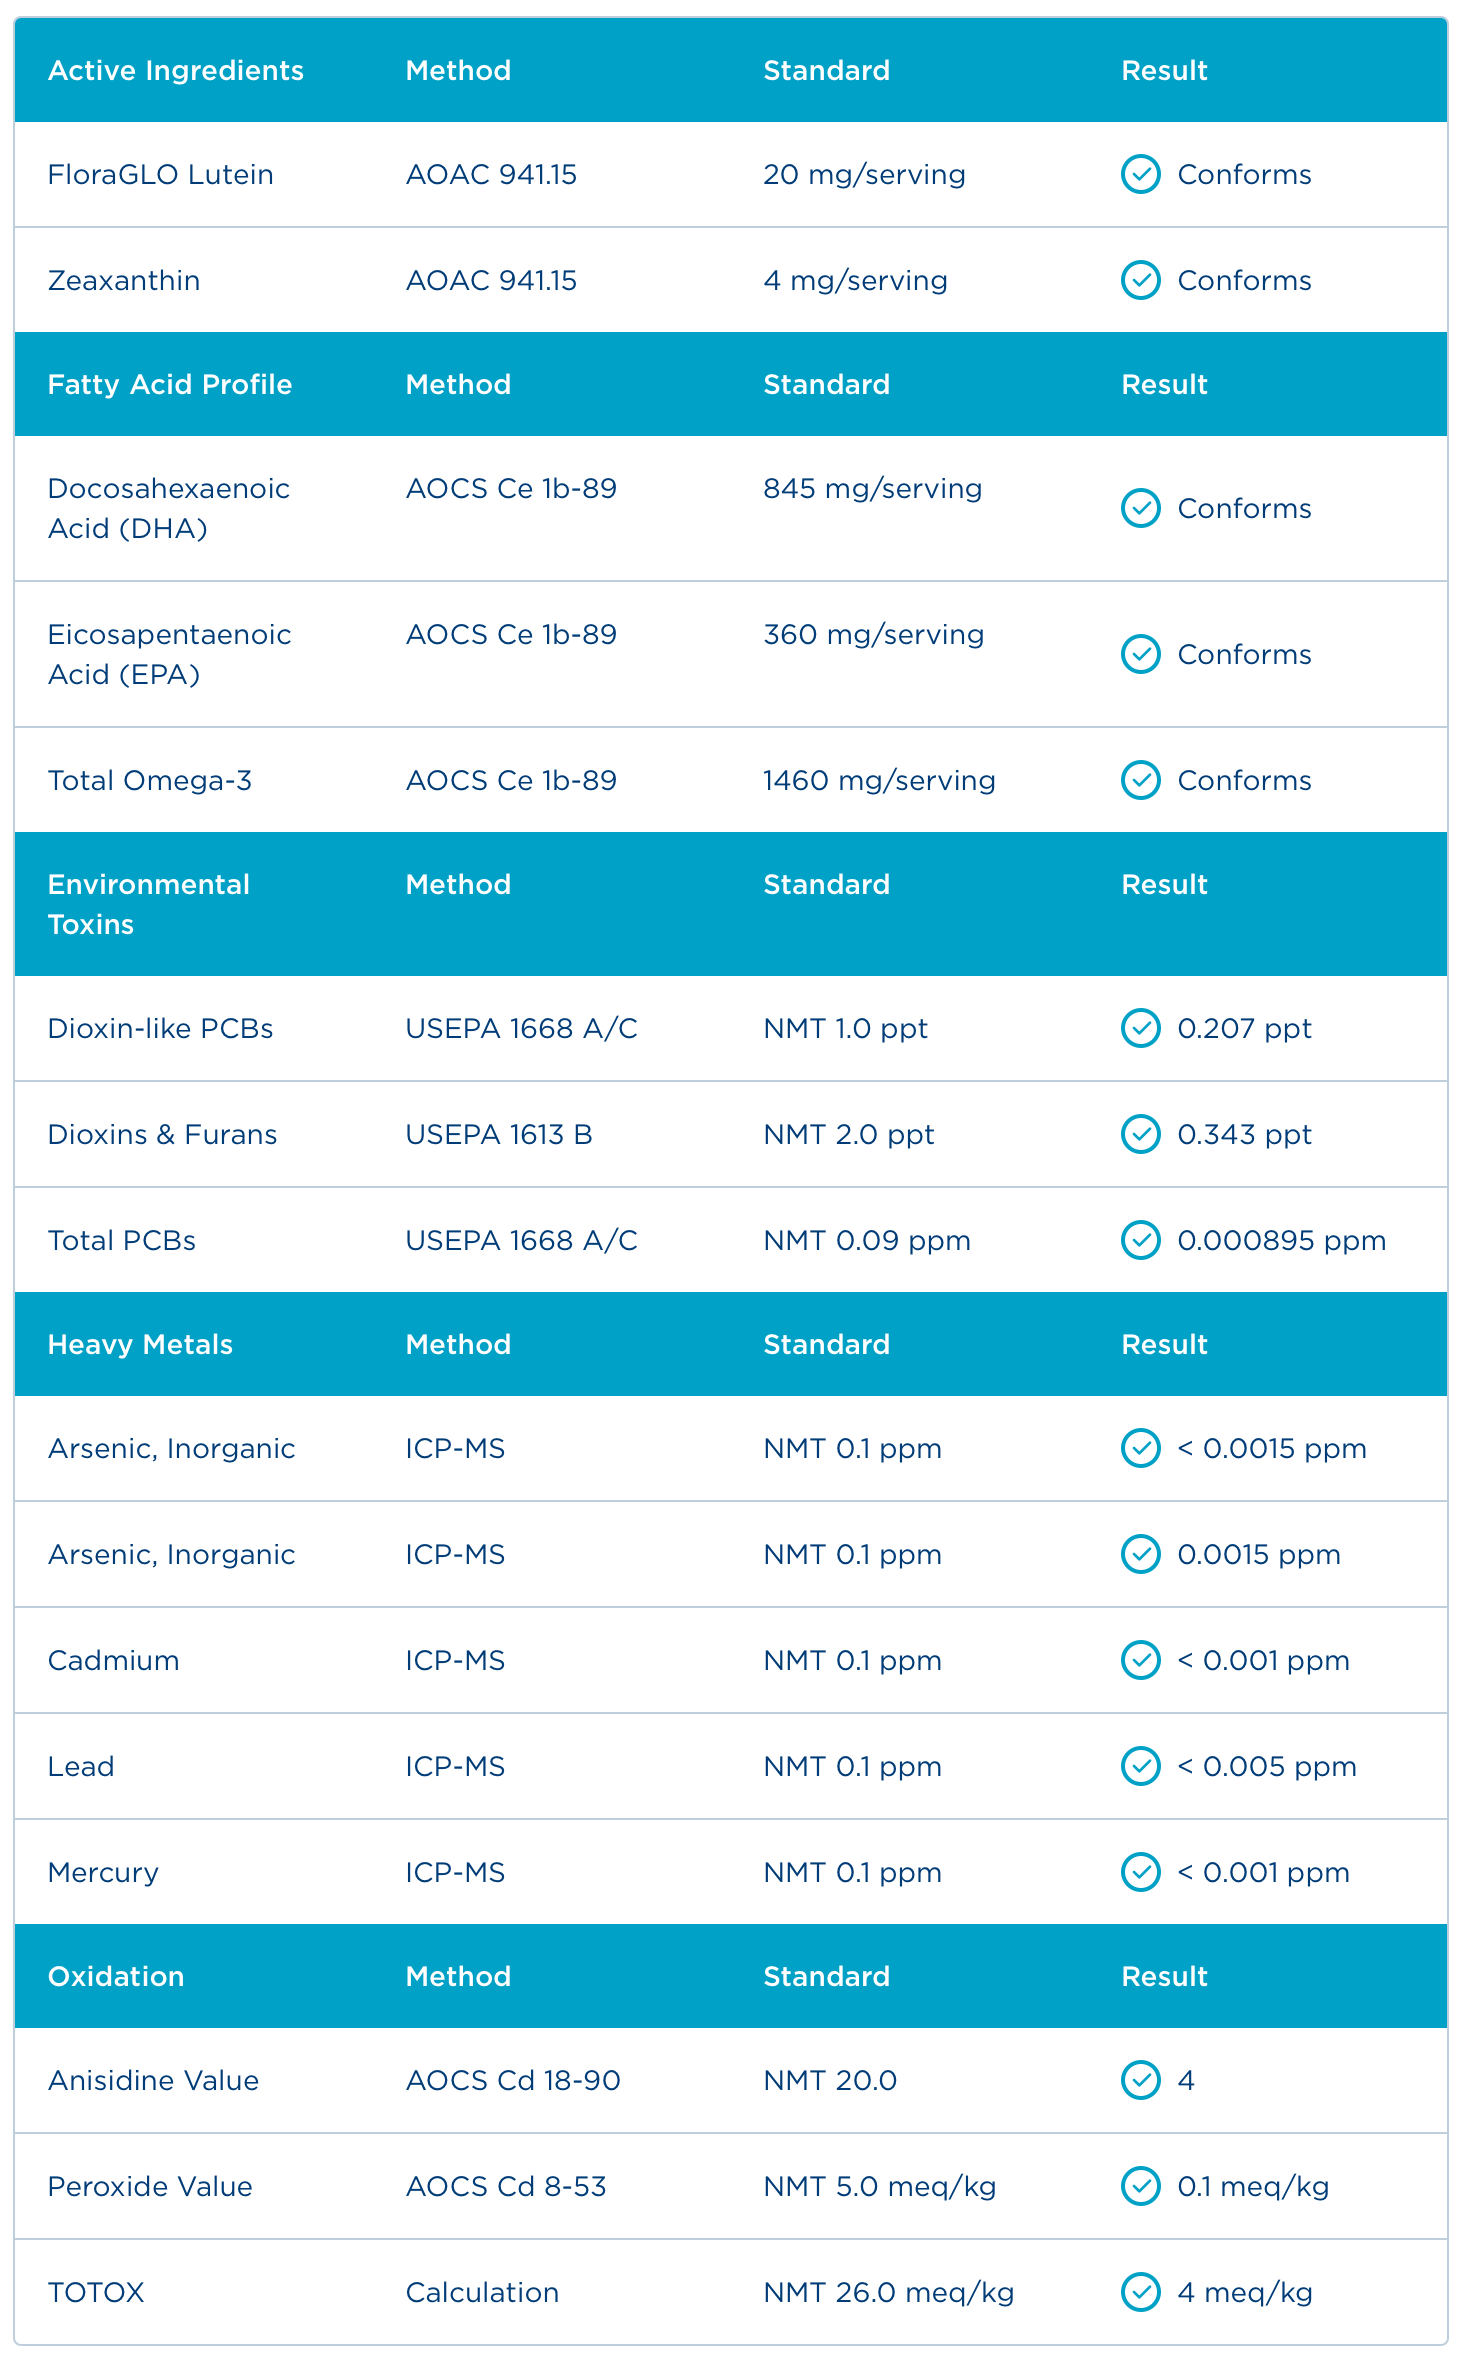Select the Peroxide Value row label
The image size is (1460, 2364).
[x=150, y=2186]
